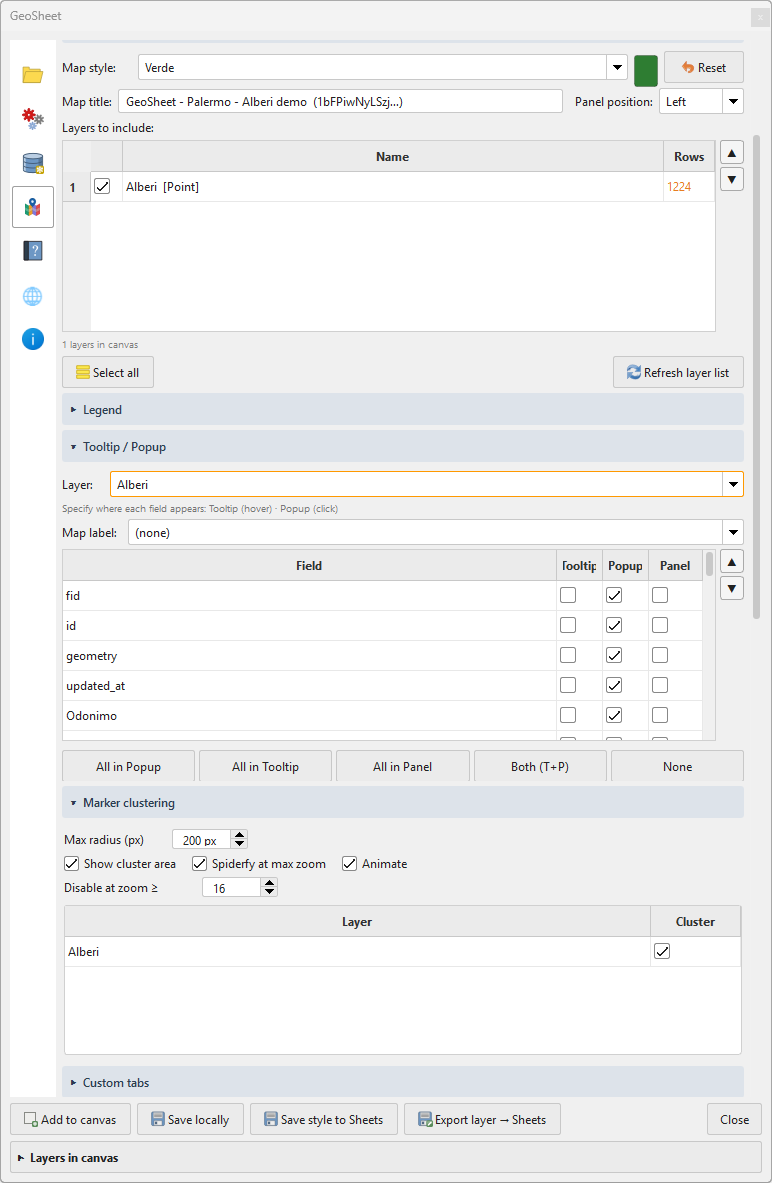
Task: Open the info sidebar icon
Action: point(32,339)
